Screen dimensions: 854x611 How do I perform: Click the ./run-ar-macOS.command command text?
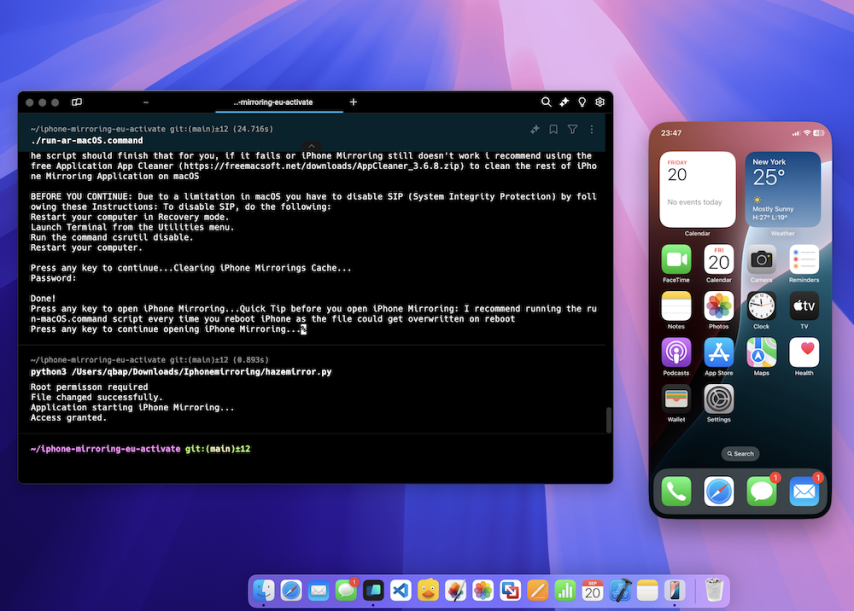87,140
